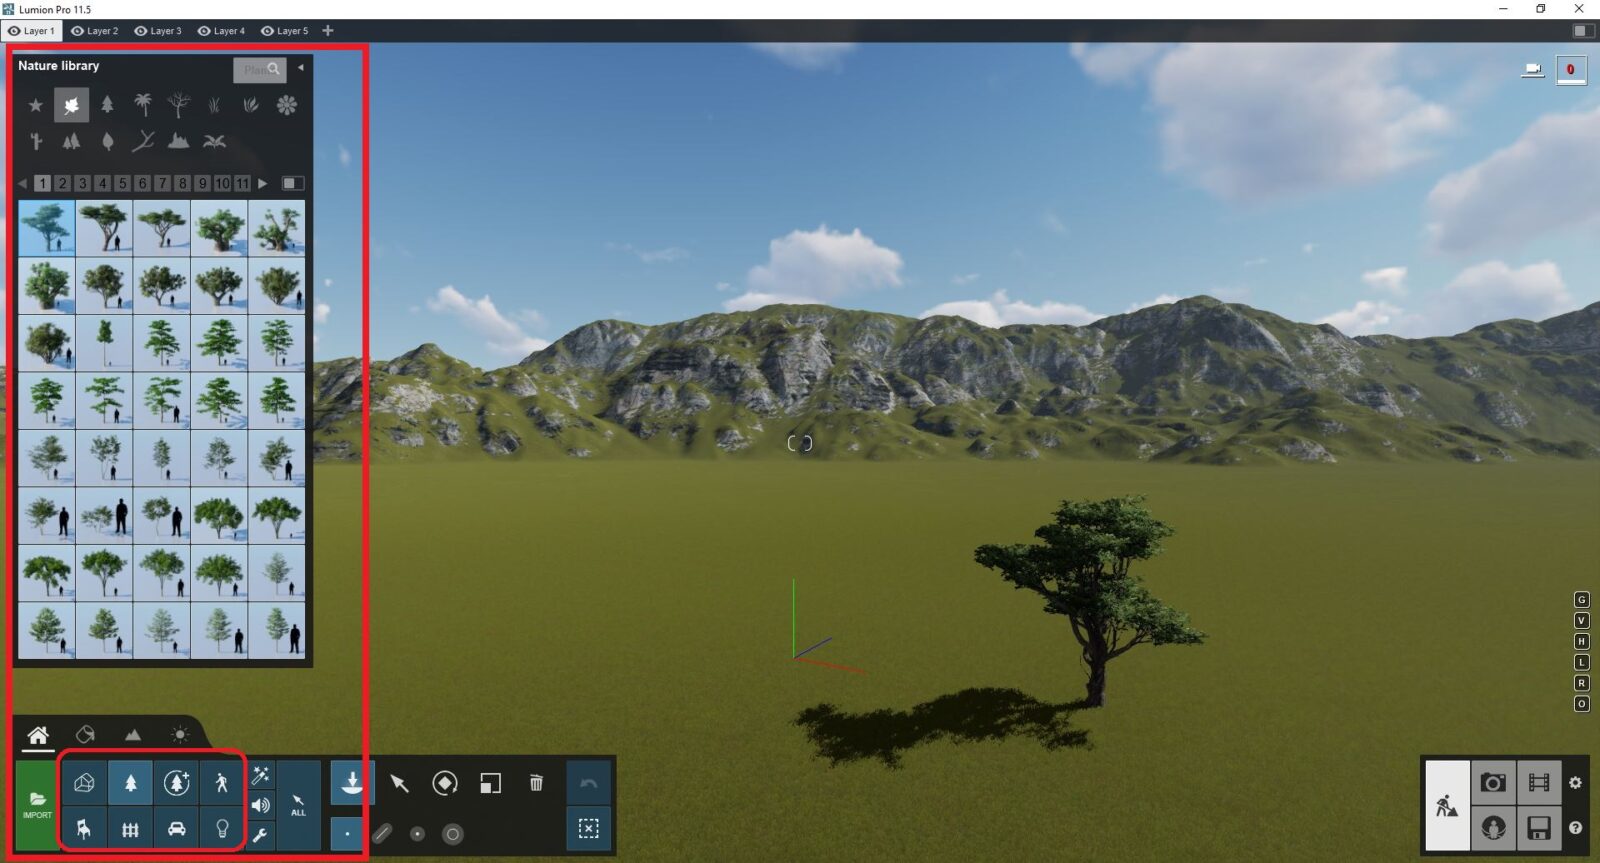The height and width of the screenshot is (863, 1600).
Task: Toggle thumbnail size switch beside page numbers
Action: coord(292,183)
